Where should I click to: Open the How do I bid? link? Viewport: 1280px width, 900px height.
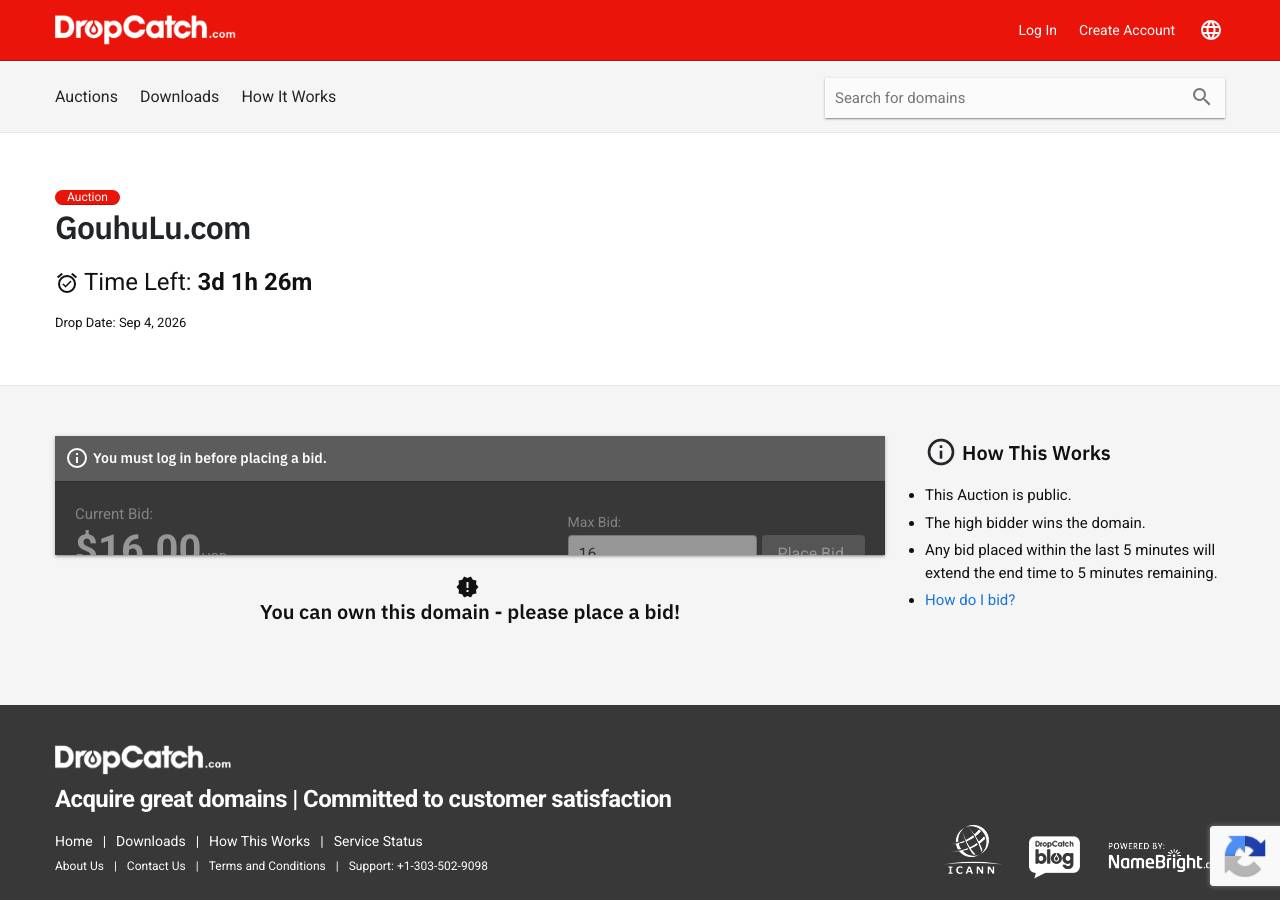[x=970, y=600]
